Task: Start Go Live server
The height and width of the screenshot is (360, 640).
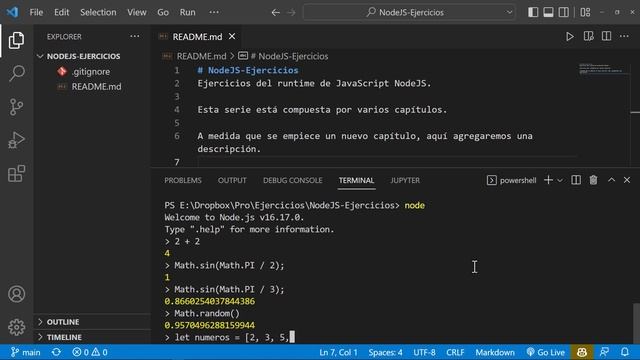Action: [x=546, y=352]
